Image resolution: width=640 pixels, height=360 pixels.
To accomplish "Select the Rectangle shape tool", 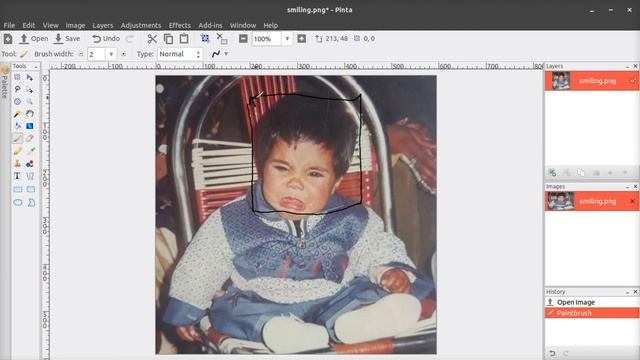I will click(18, 189).
